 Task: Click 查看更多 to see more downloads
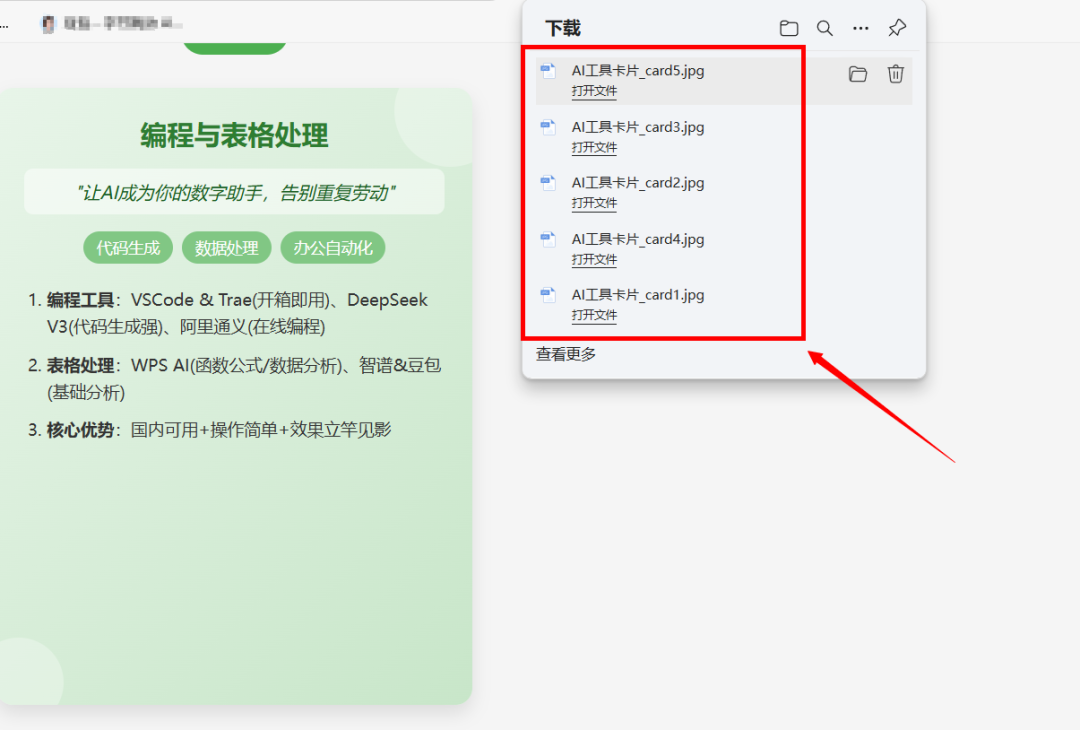point(564,353)
